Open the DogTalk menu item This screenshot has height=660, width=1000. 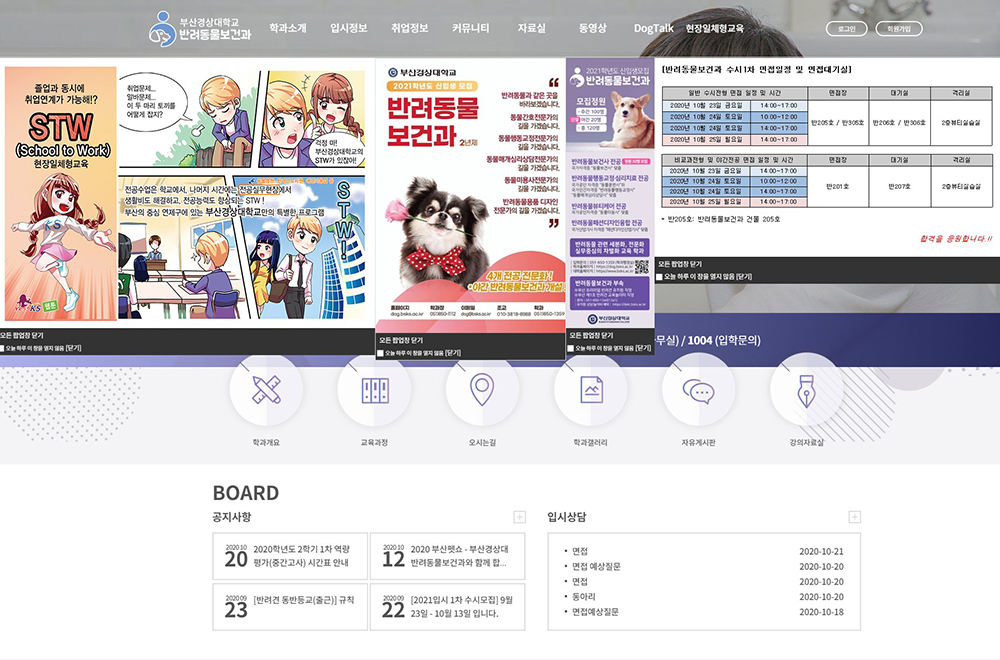(654, 28)
